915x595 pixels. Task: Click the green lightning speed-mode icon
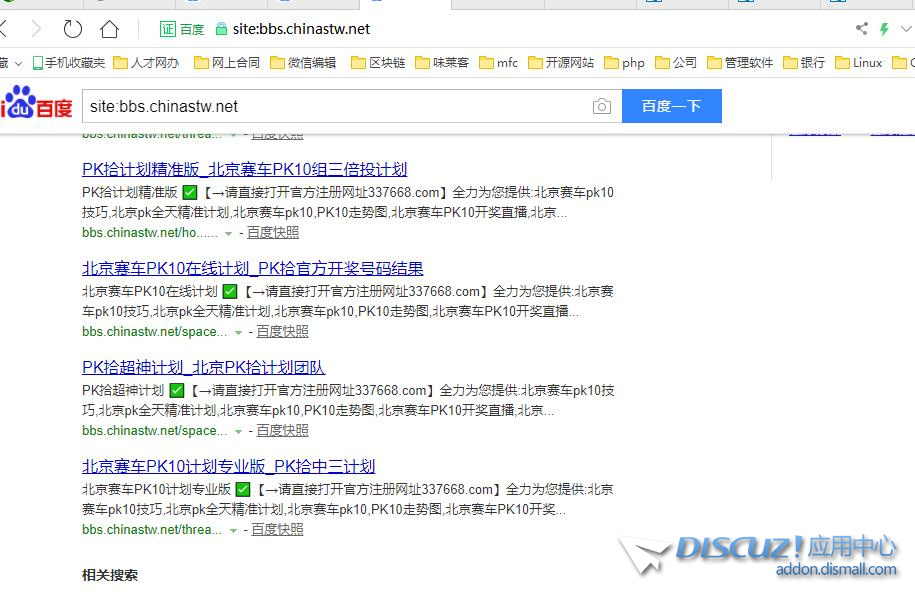[884, 29]
